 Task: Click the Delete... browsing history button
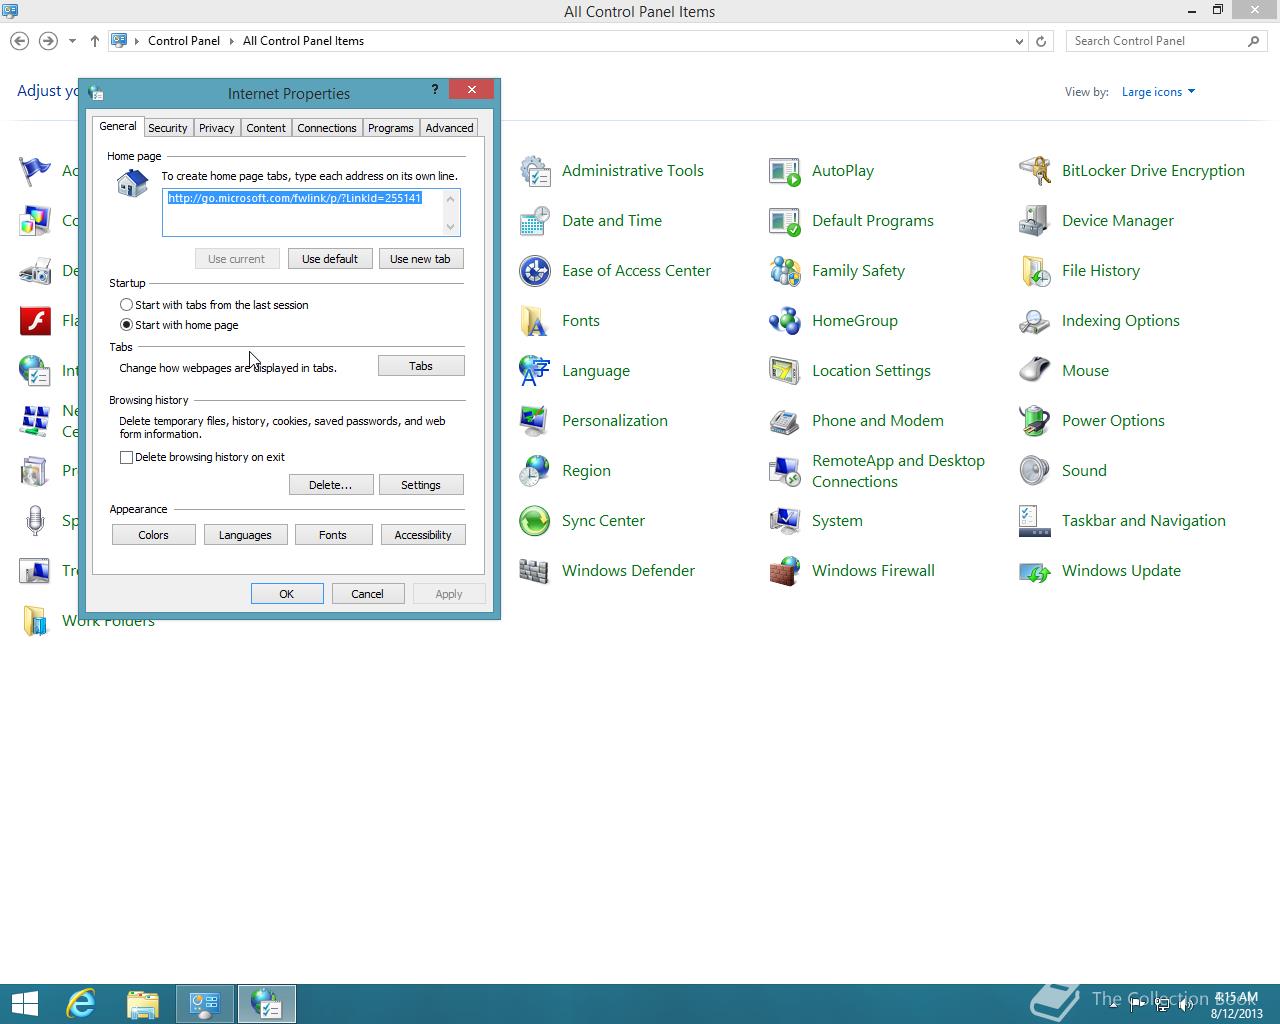tap(330, 485)
